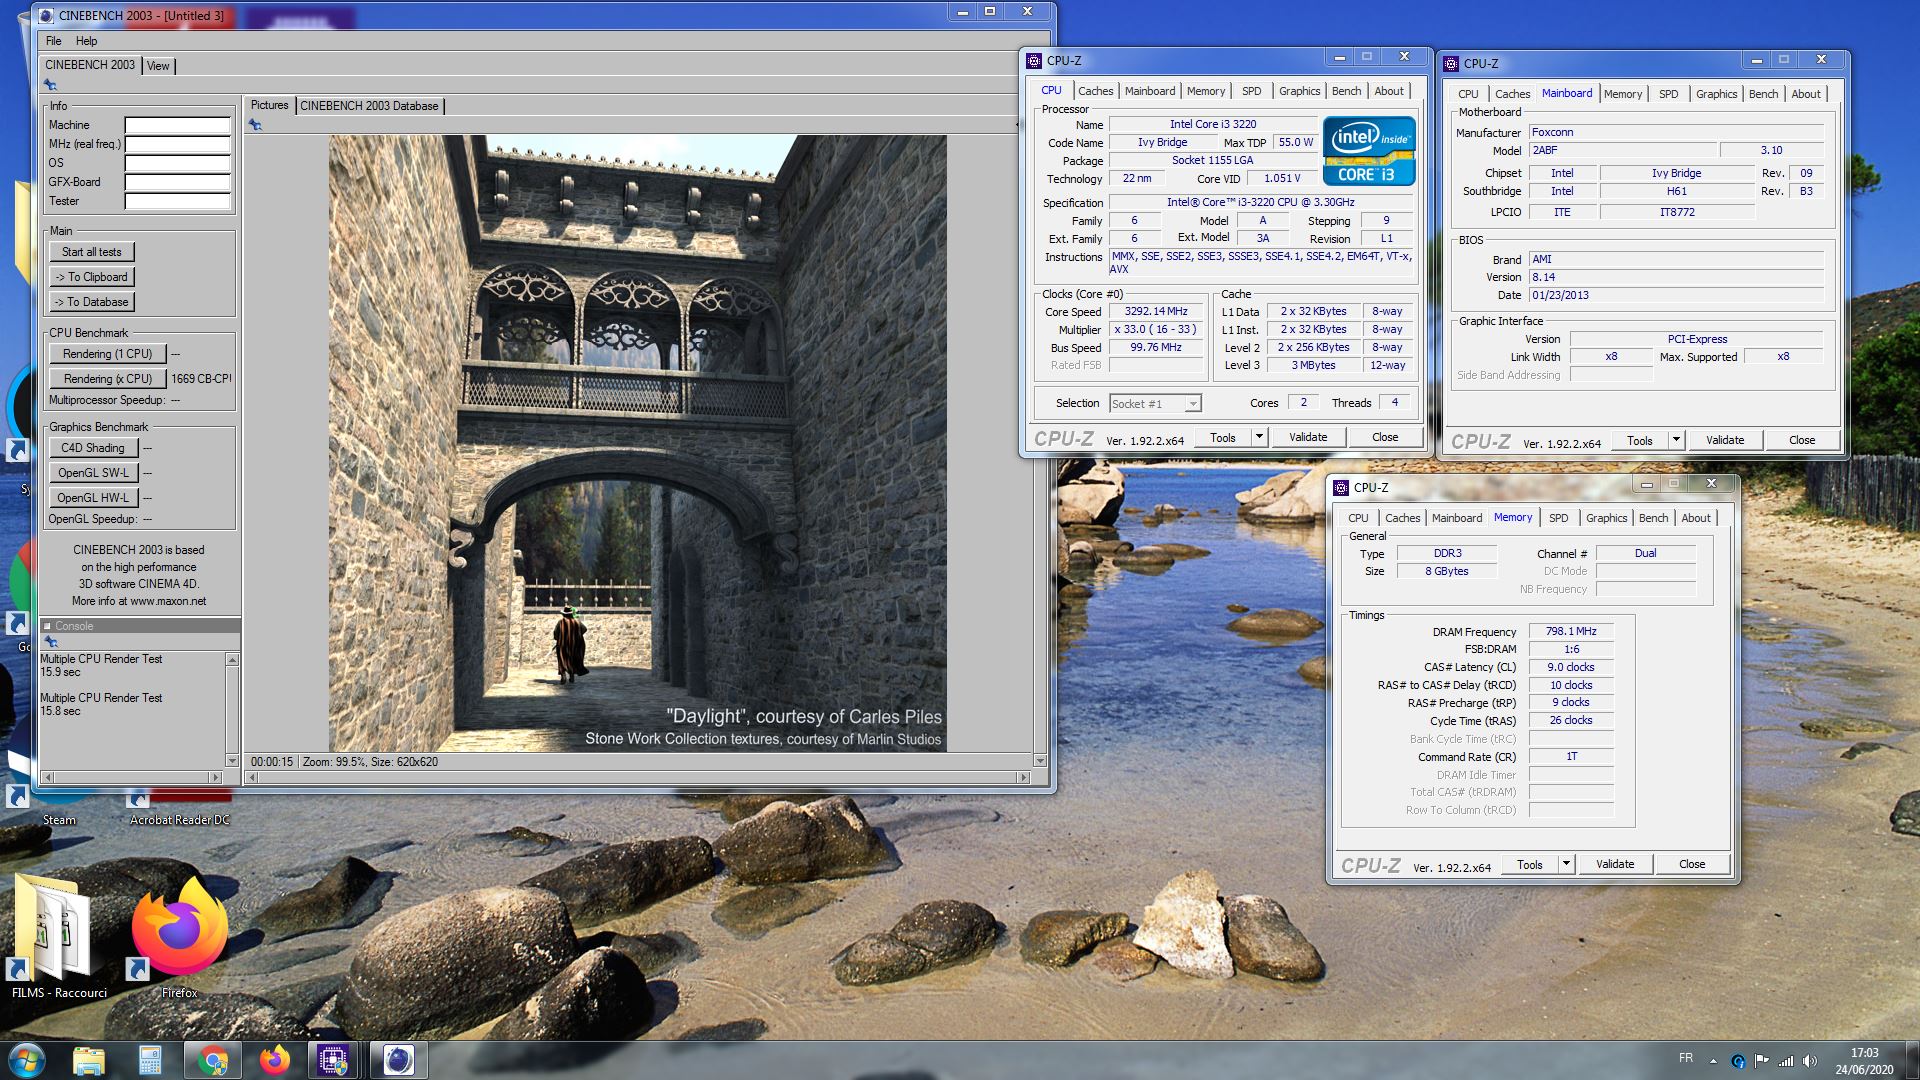The width and height of the screenshot is (1920, 1080).
Task: Click the picture panel scroll-down arrow
Action: point(1040,761)
